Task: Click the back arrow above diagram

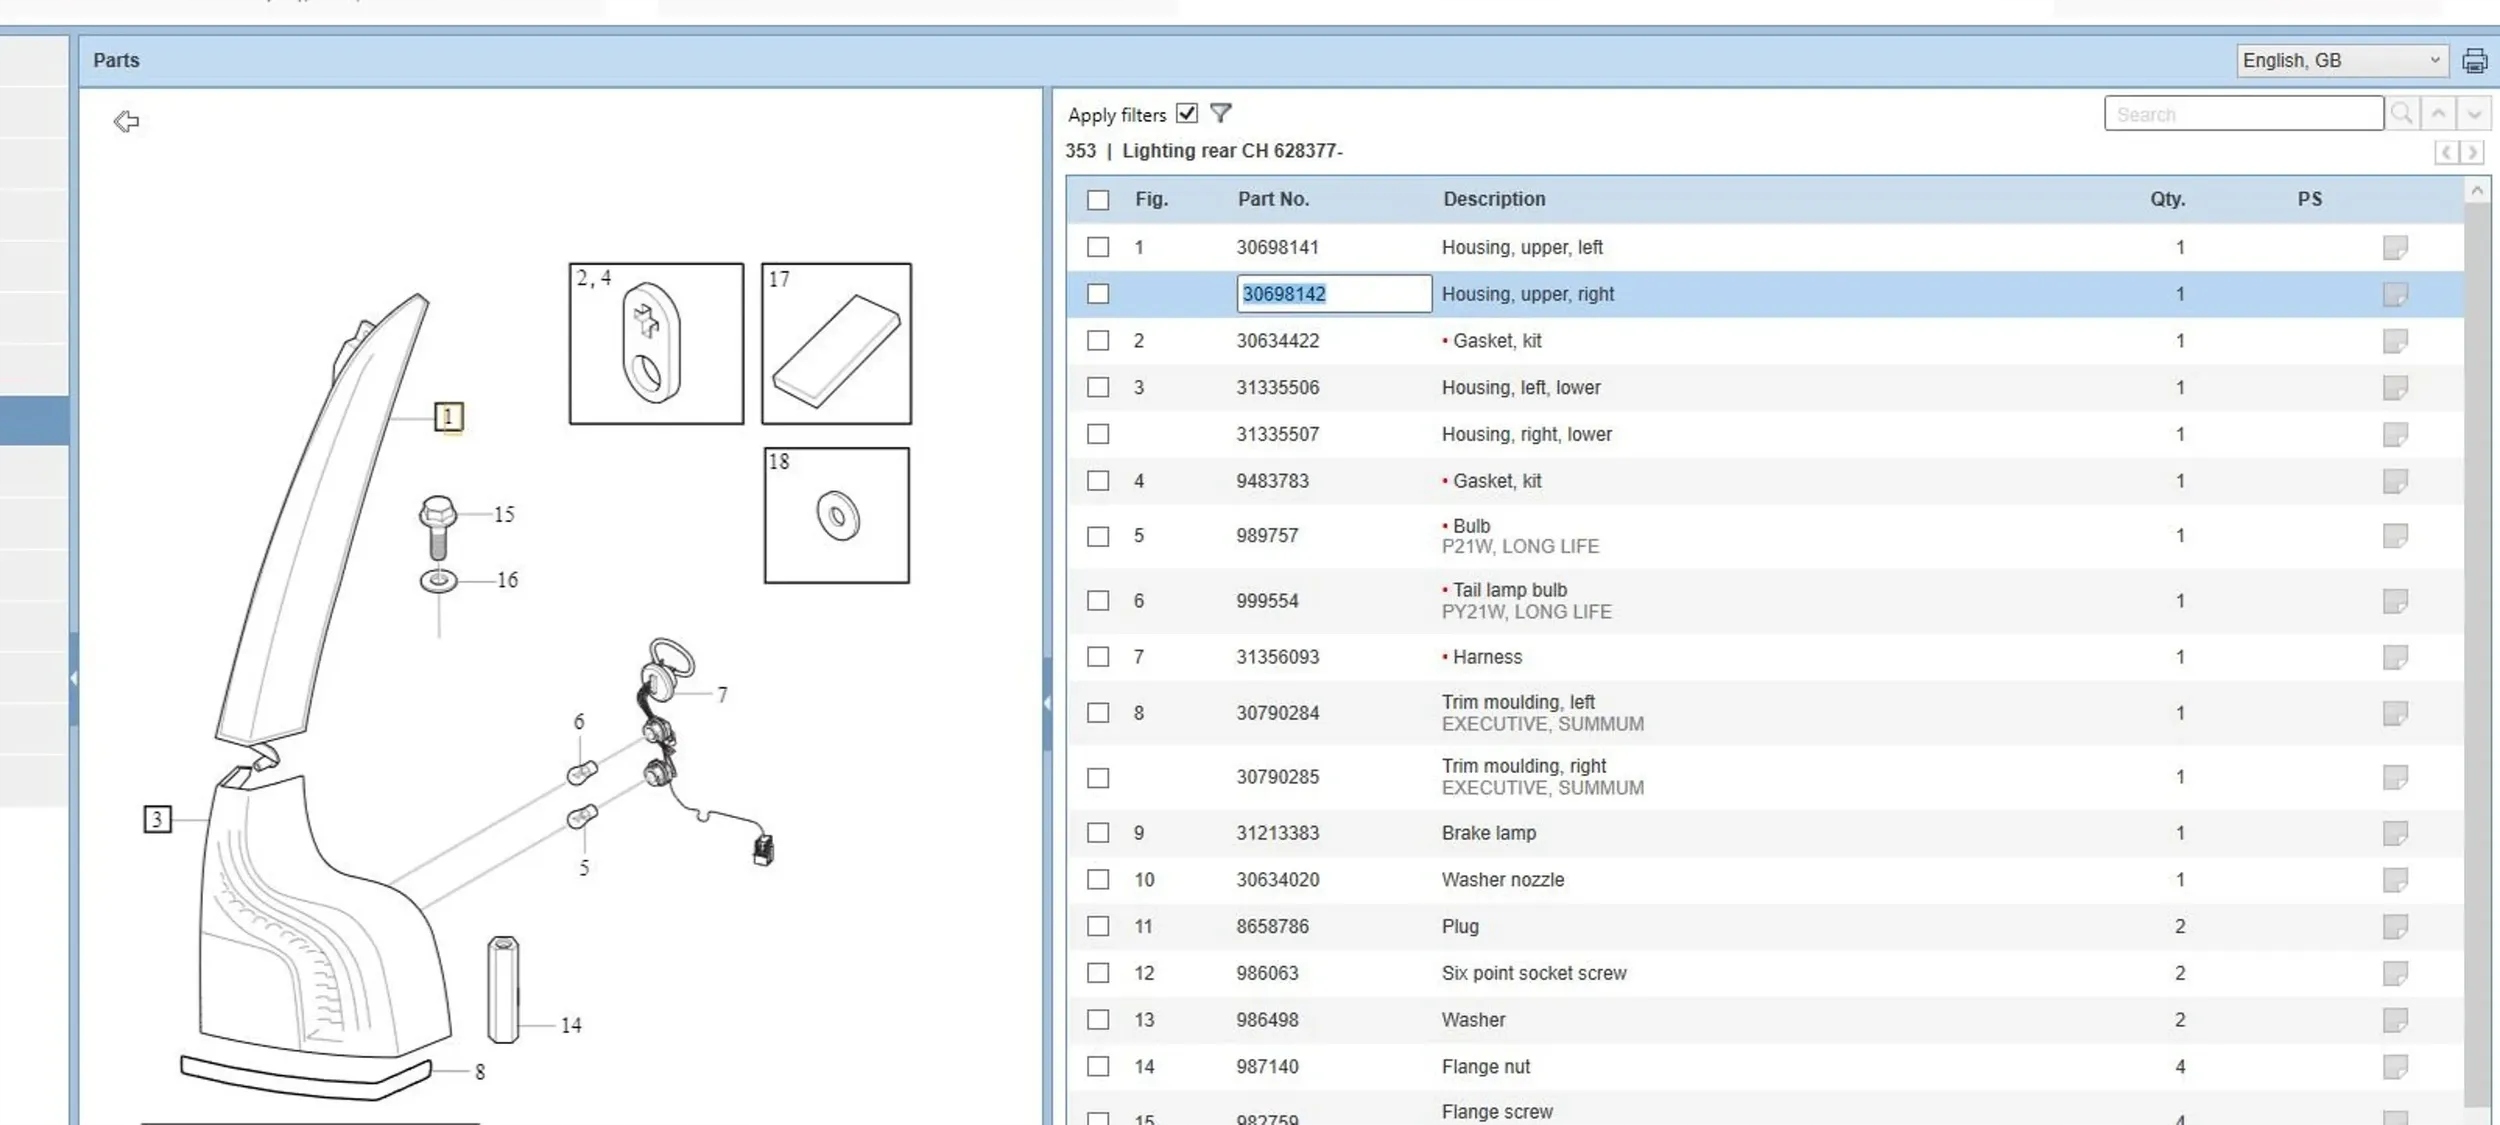Action: coord(126,122)
